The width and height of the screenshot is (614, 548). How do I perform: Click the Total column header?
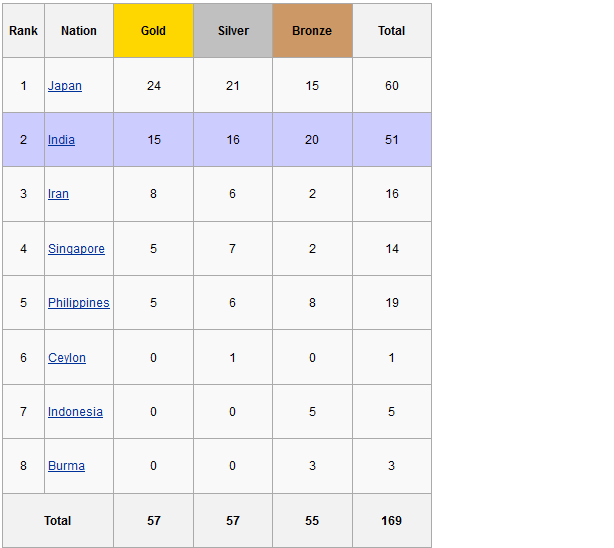click(x=392, y=31)
